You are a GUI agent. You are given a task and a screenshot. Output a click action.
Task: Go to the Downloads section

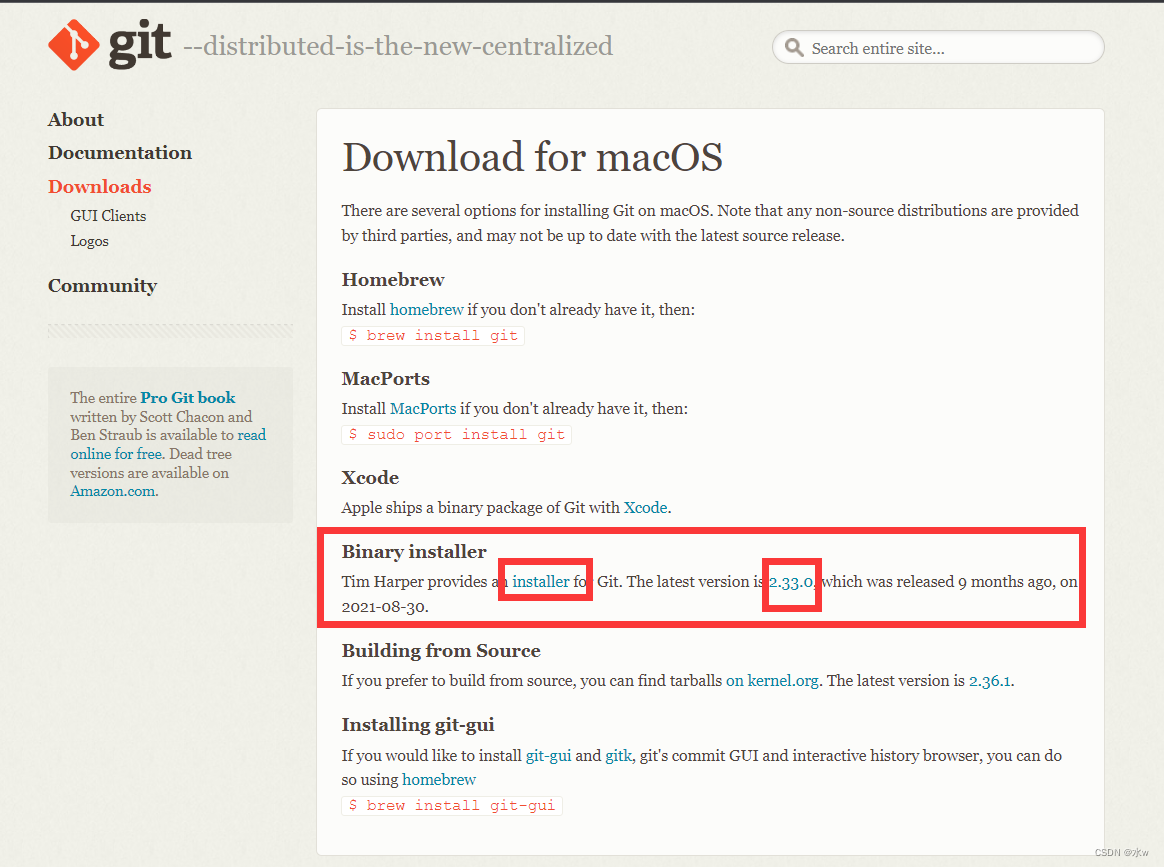pyautogui.click(x=99, y=186)
